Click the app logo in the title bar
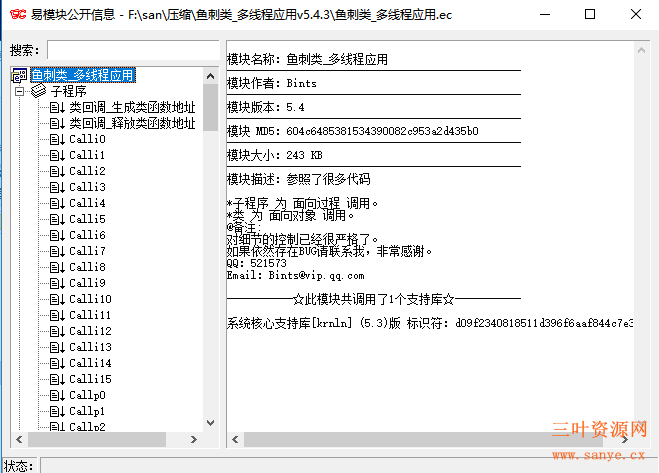Image resolution: width=659 pixels, height=473 pixels. pos(18,15)
